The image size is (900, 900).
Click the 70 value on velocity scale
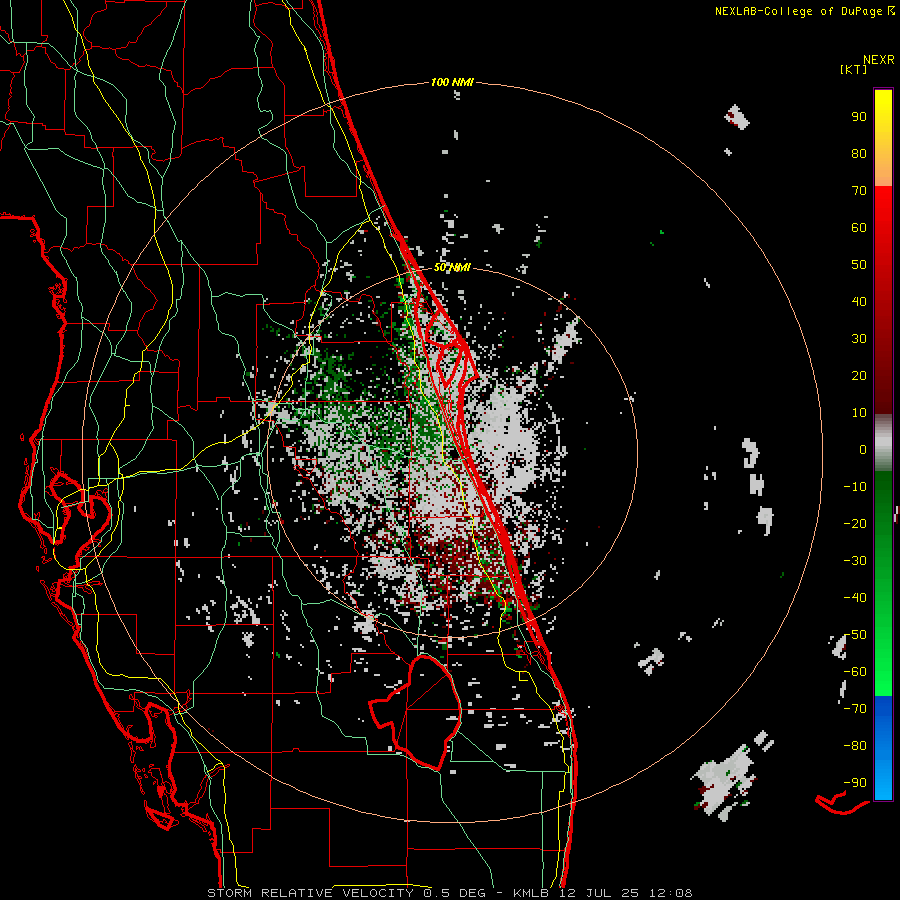(x=859, y=191)
